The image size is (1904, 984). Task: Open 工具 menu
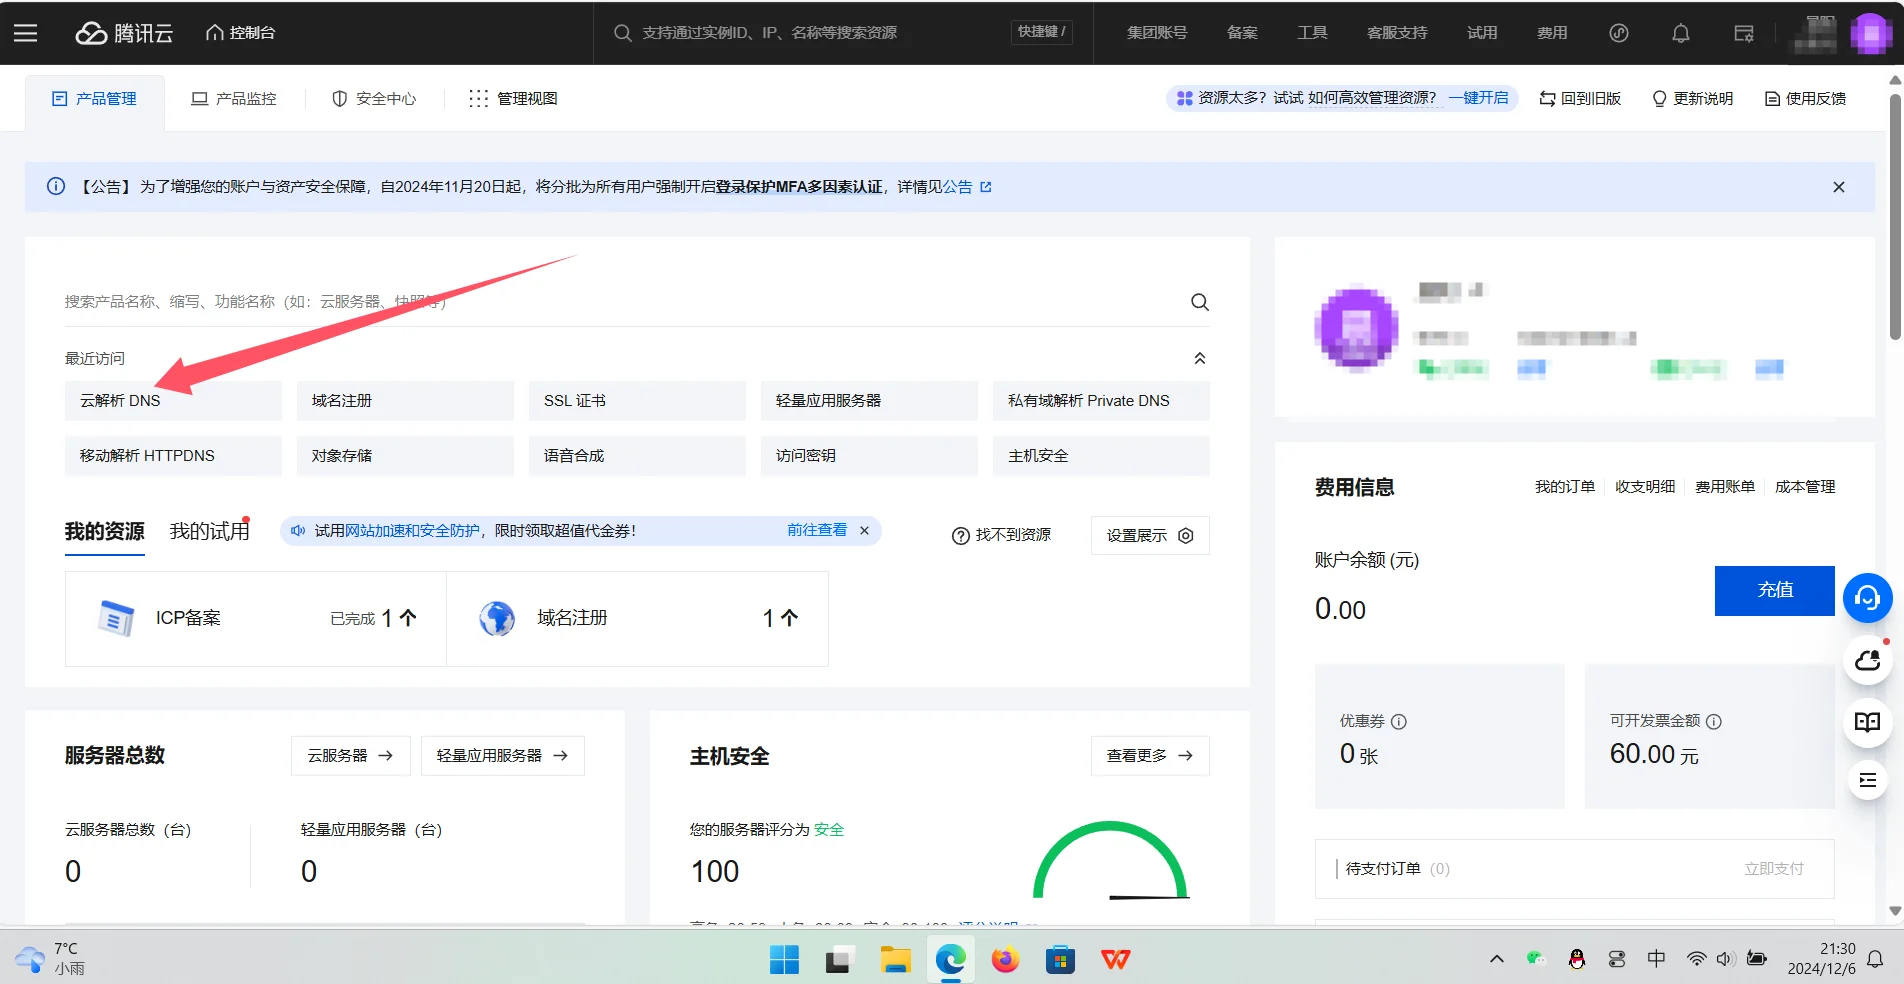(x=1312, y=33)
